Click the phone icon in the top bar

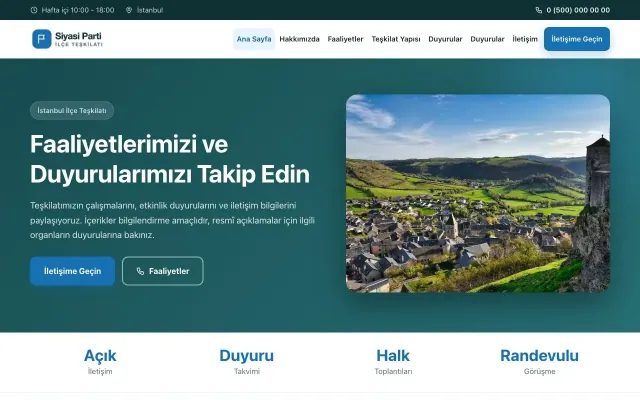tap(539, 10)
